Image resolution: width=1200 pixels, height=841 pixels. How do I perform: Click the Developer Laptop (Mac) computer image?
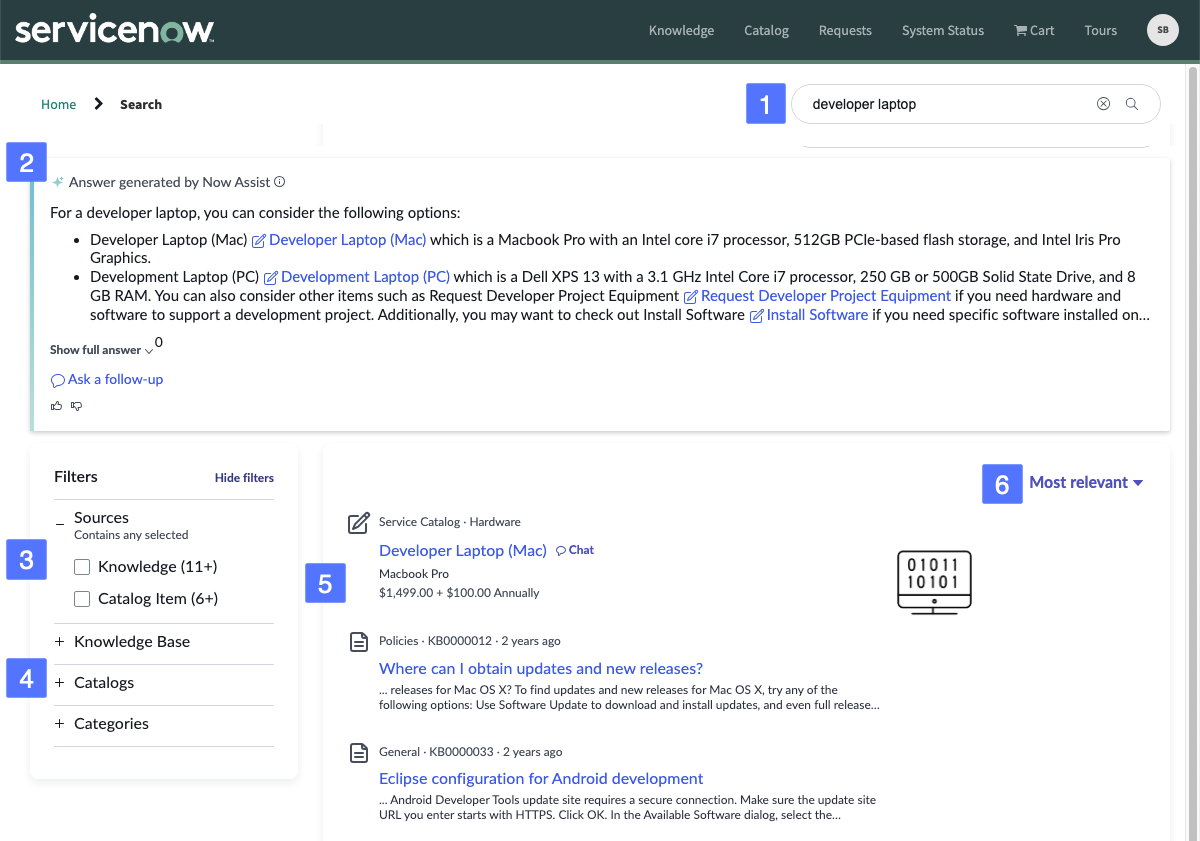[x=933, y=580]
